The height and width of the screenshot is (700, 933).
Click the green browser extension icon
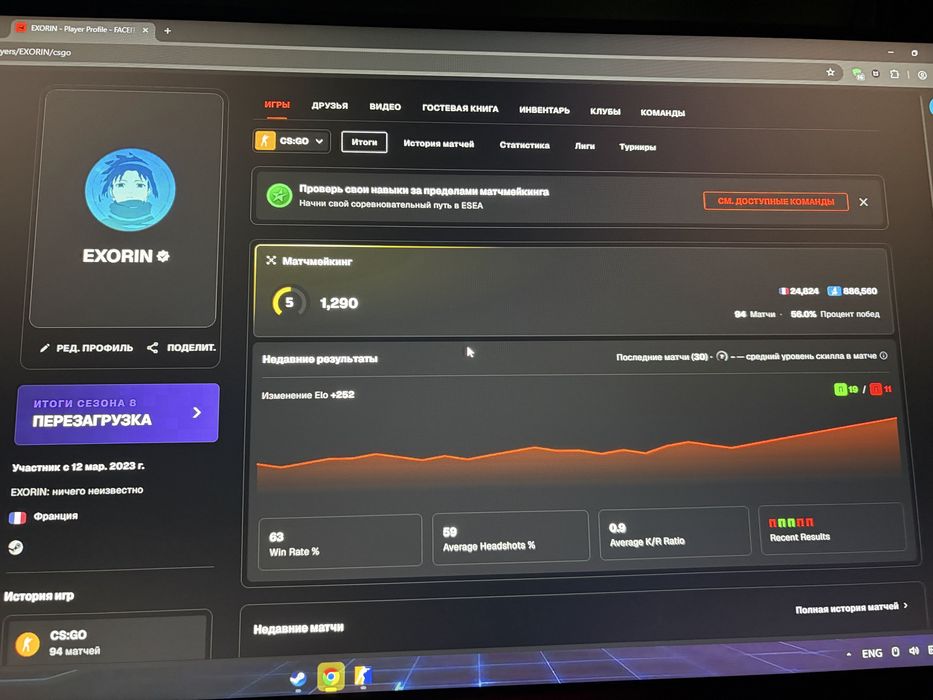point(857,73)
